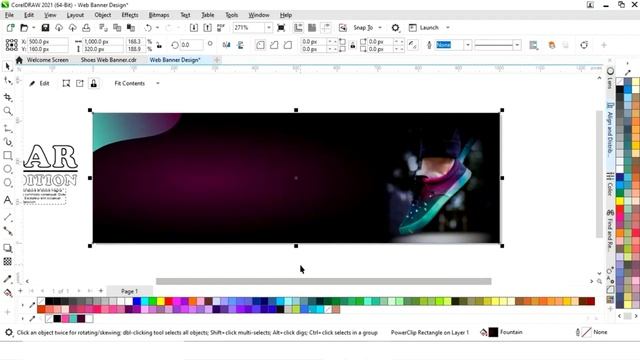640x360 pixels.
Task: Select the Crop tool
Action: click(8, 97)
